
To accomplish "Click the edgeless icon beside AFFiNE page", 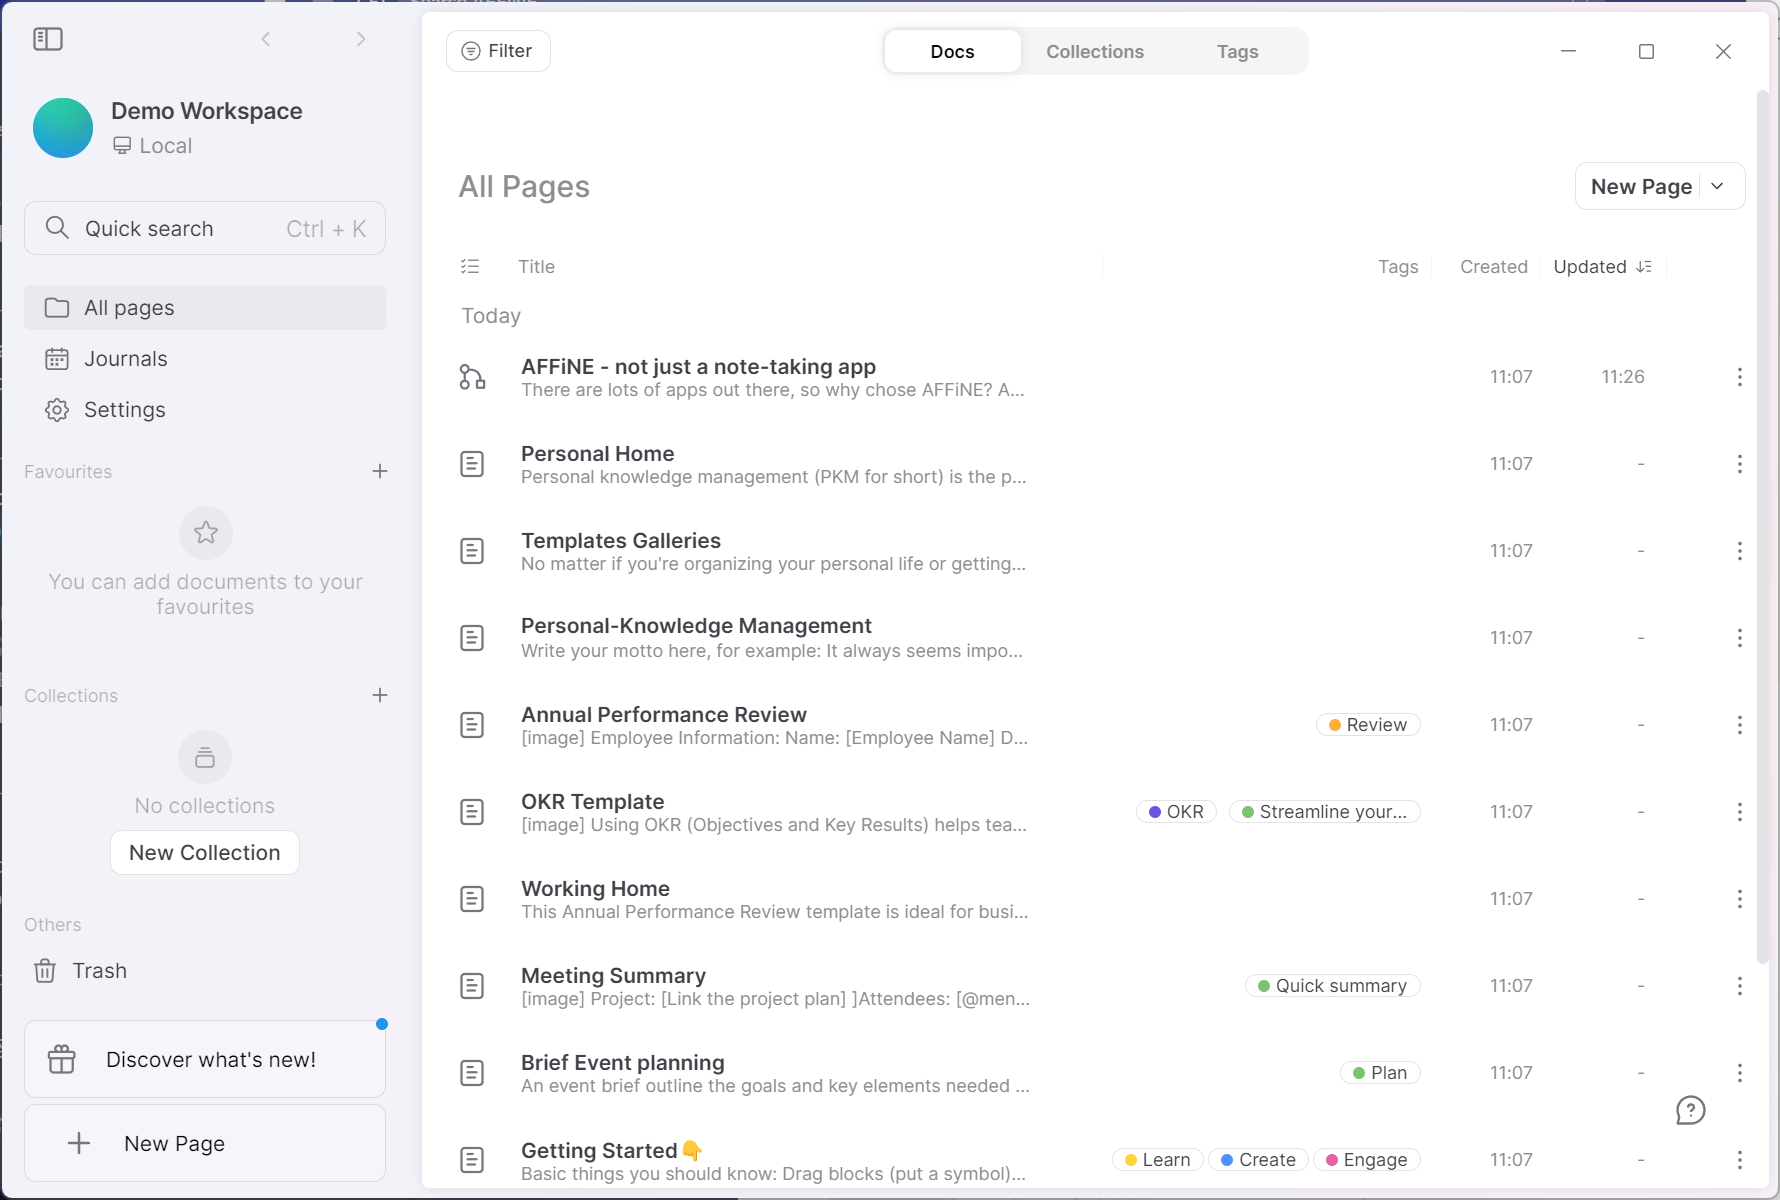I will coord(472,377).
